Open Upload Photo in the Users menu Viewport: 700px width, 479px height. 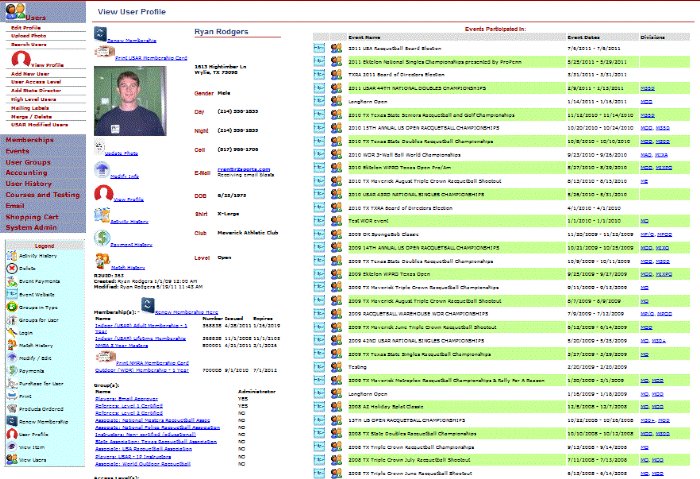click(29, 36)
